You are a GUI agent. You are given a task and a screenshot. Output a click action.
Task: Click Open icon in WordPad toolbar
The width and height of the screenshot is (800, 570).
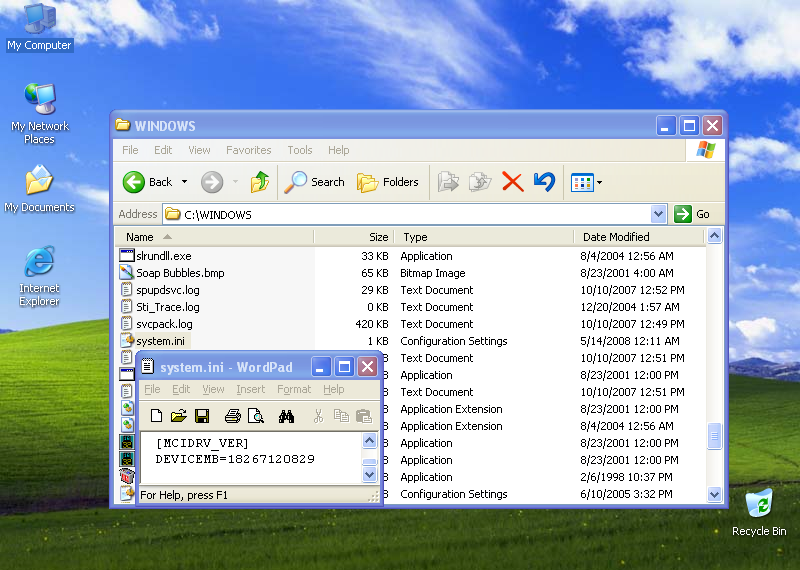click(x=179, y=416)
